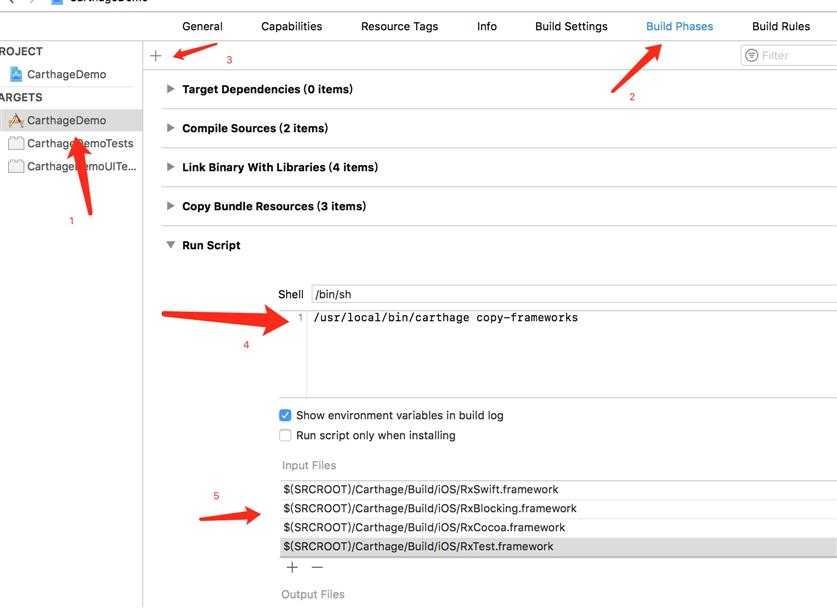Select RxBlocking.framework input file row

(x=558, y=508)
